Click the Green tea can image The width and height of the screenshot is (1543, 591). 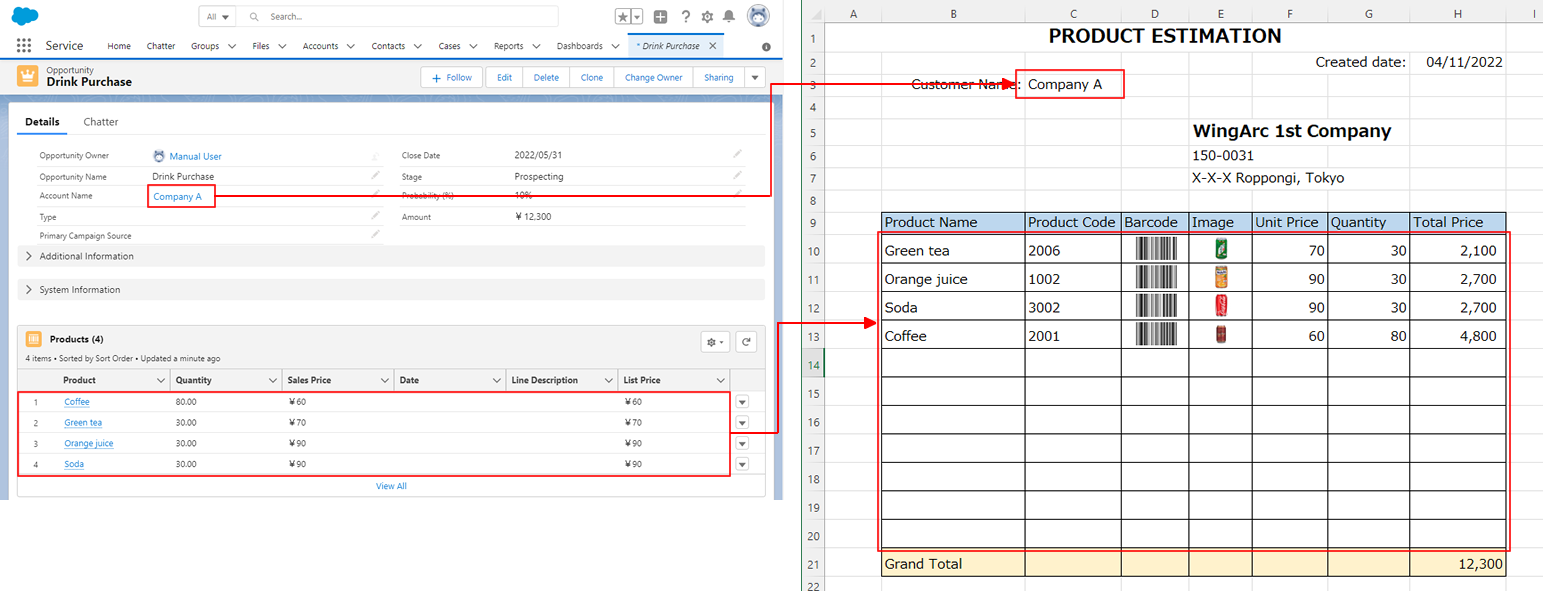tap(1220, 248)
